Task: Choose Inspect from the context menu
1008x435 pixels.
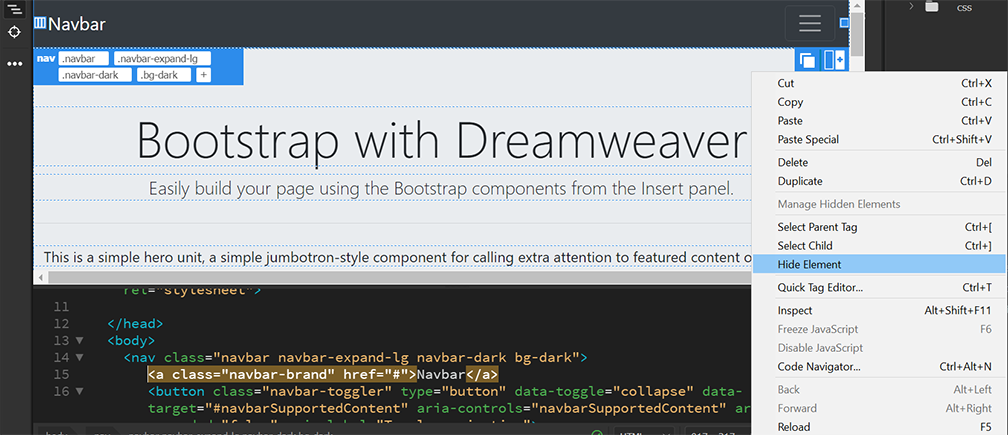Action: 878,310
